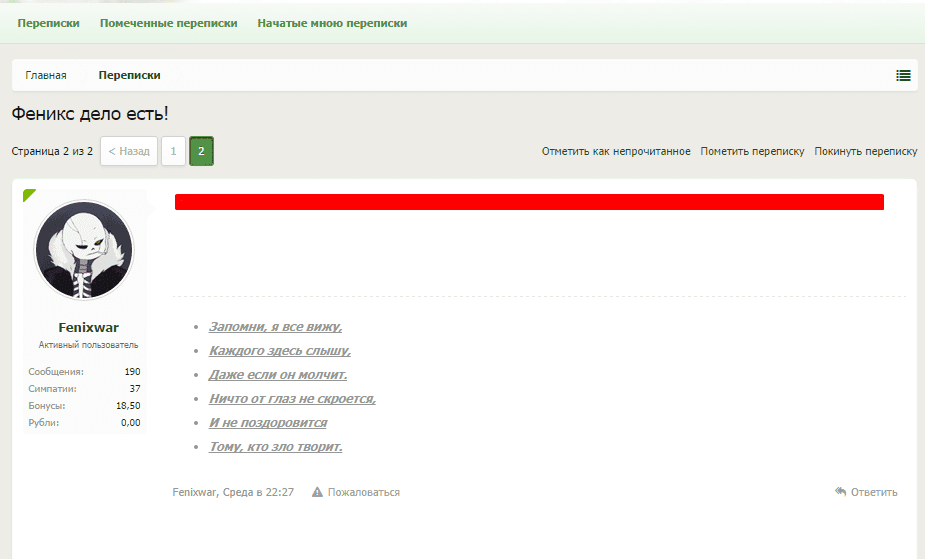Open Fenixwar's avatar picture

[x=85, y=250]
